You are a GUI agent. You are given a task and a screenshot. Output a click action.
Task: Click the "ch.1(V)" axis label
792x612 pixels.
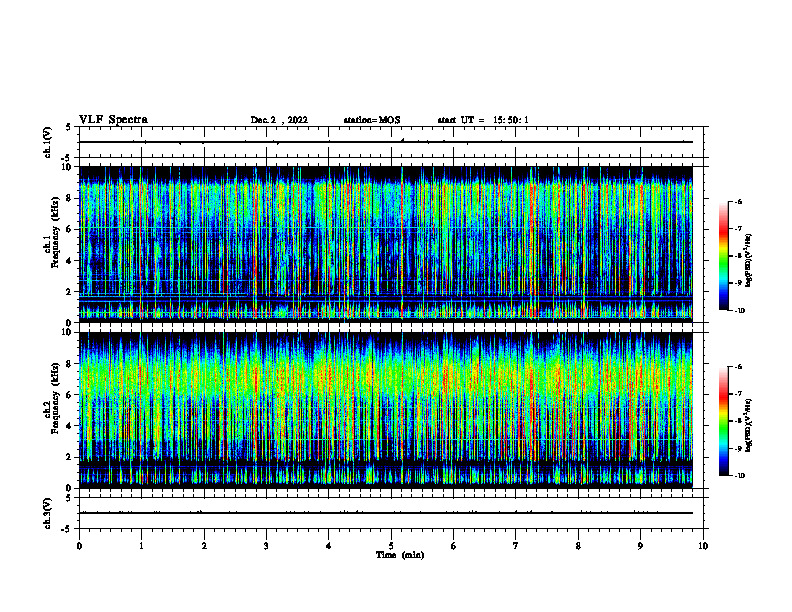[x=48, y=142]
